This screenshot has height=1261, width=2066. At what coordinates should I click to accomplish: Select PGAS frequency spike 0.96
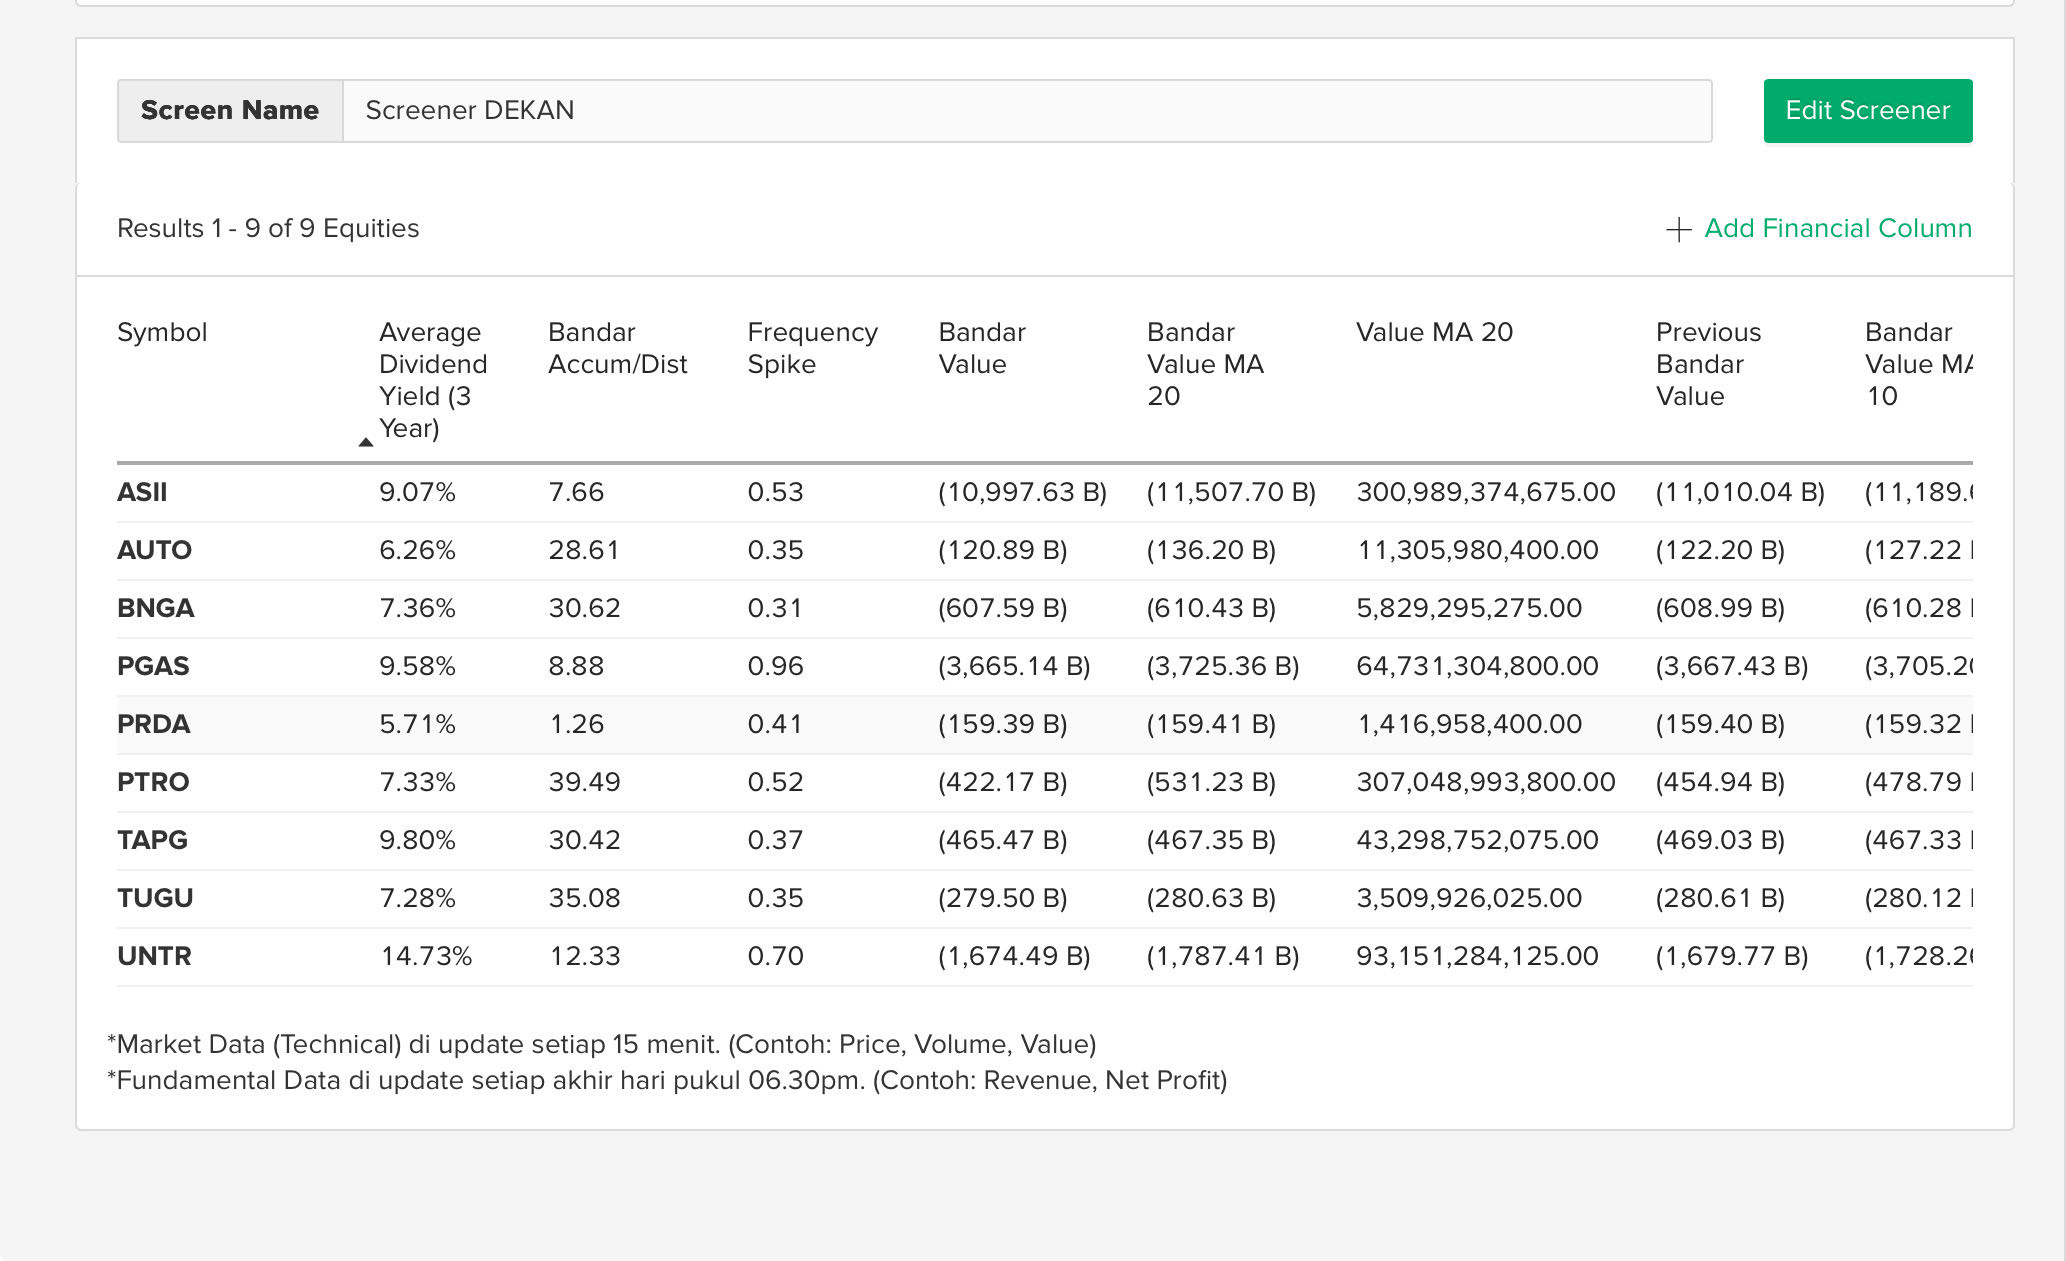pyautogui.click(x=775, y=667)
